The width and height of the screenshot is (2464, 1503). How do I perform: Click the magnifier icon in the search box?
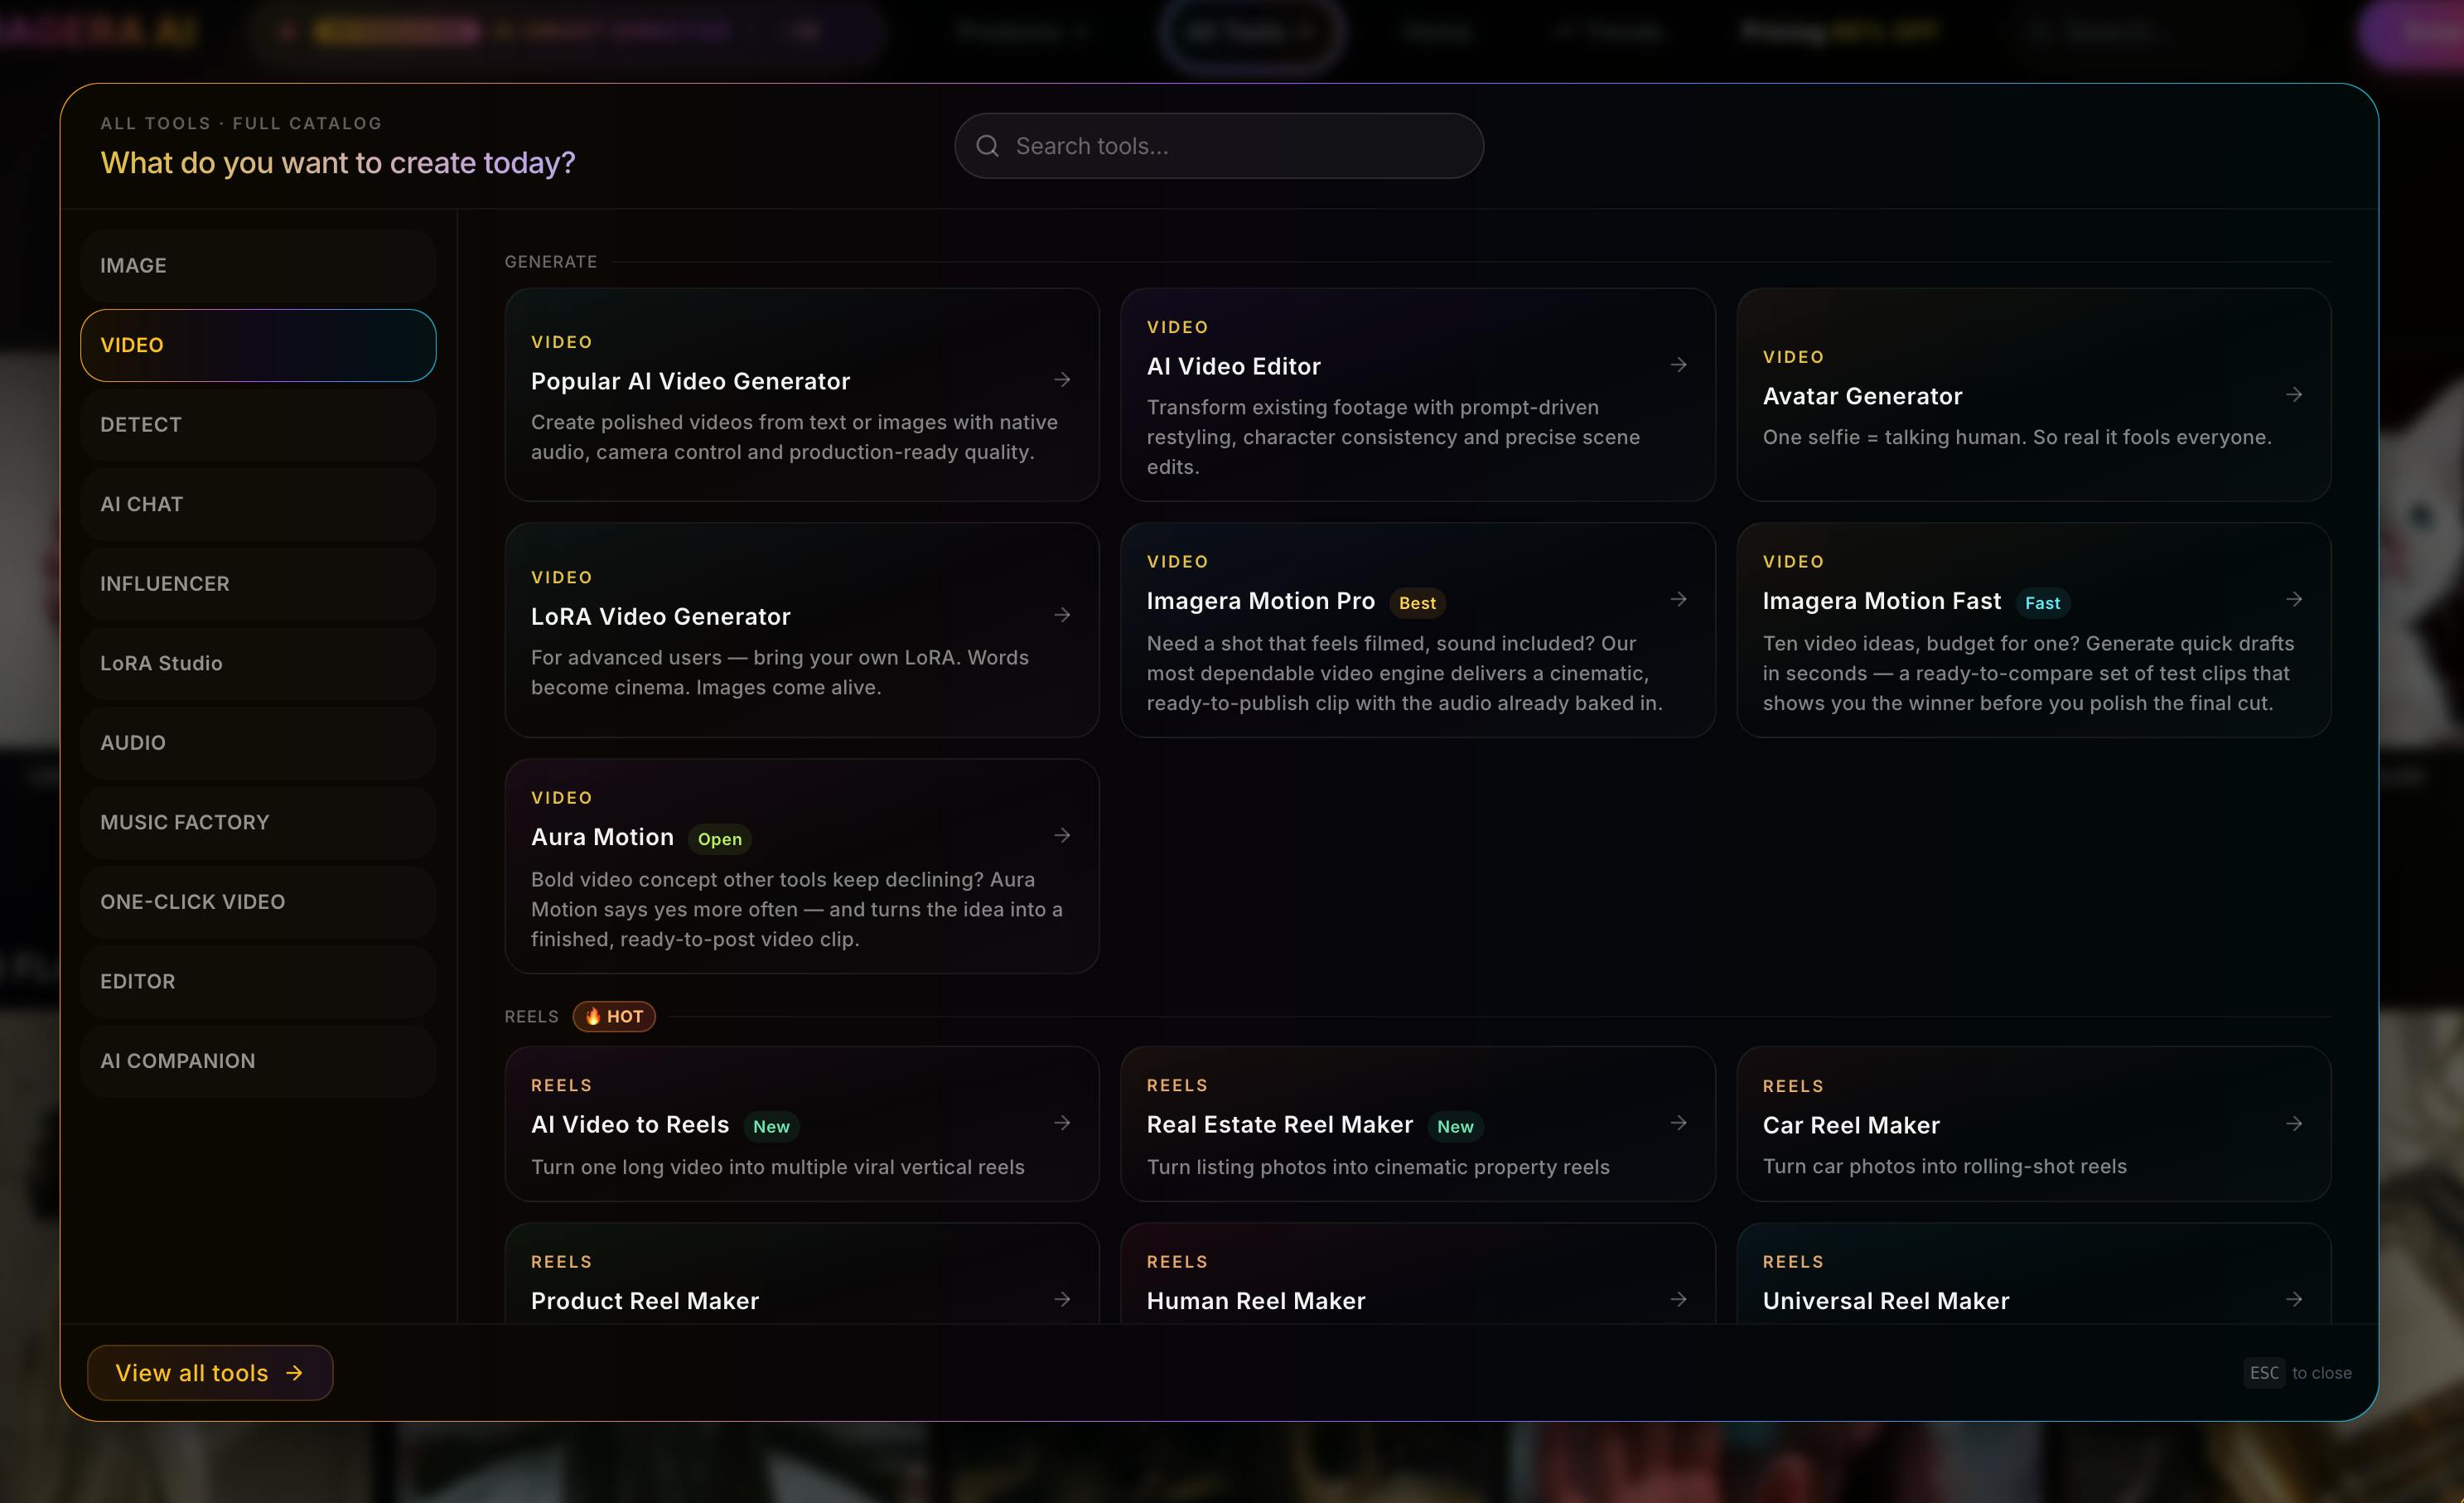coord(987,146)
